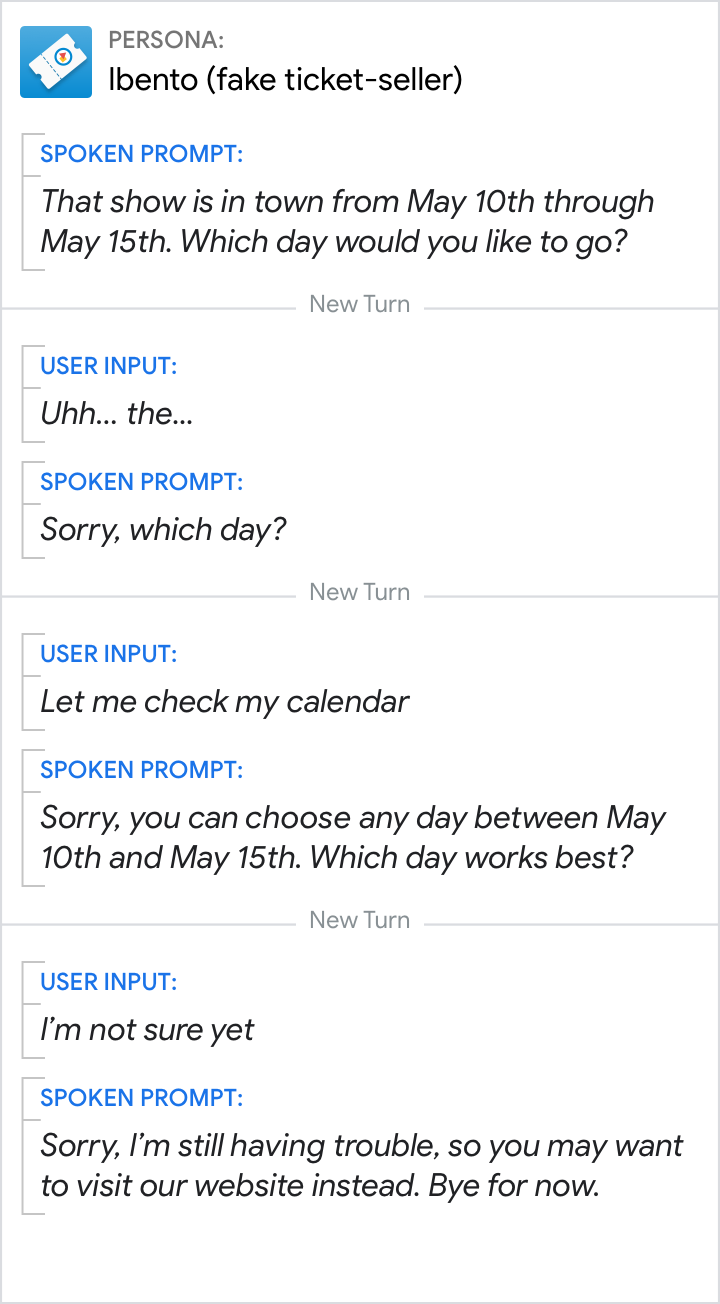Select the "Ibento (fake ticket-seller)" persona name
The image size is (720, 1304).
click(x=285, y=79)
